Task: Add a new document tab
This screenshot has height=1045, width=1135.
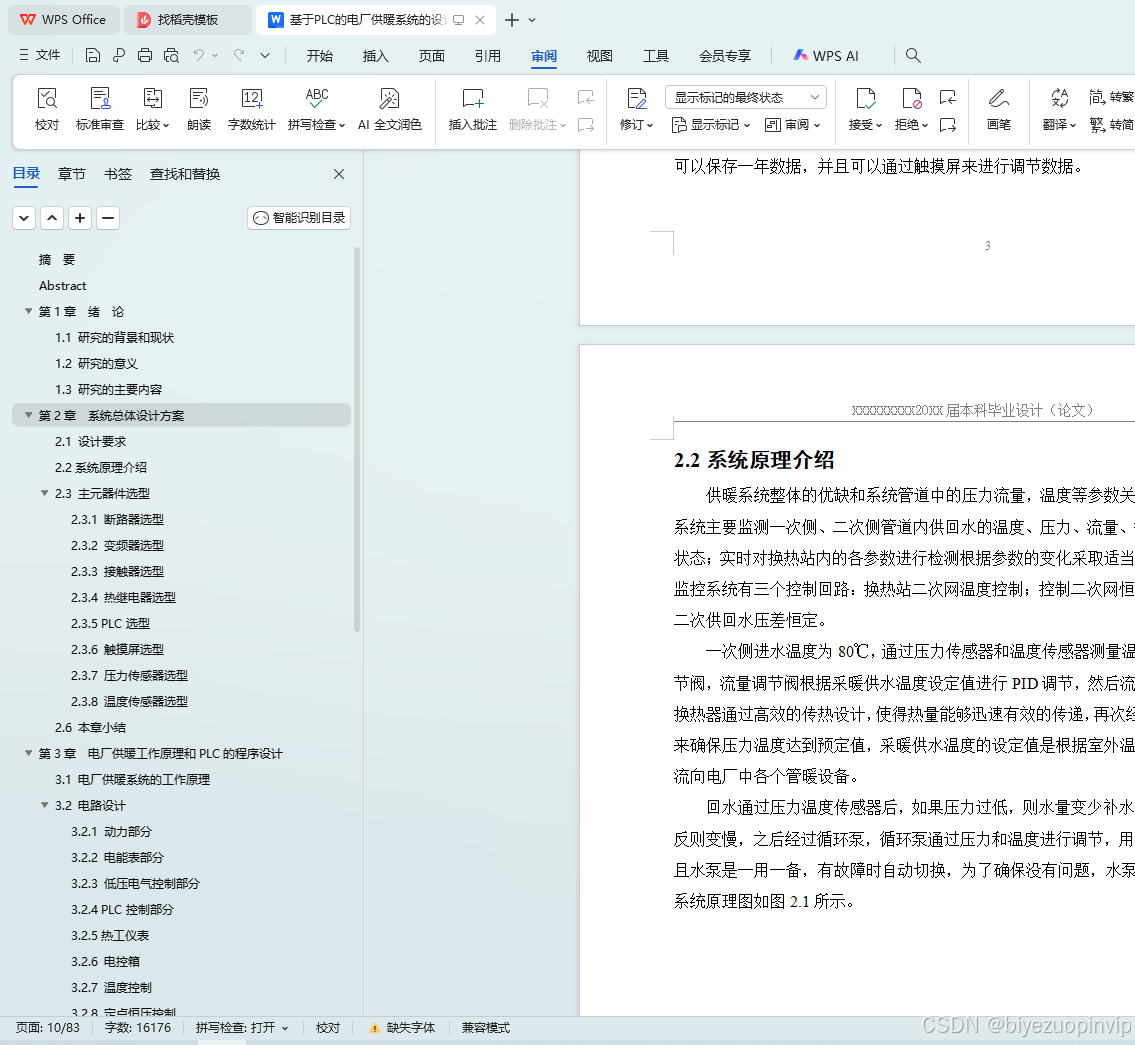Action: point(512,20)
